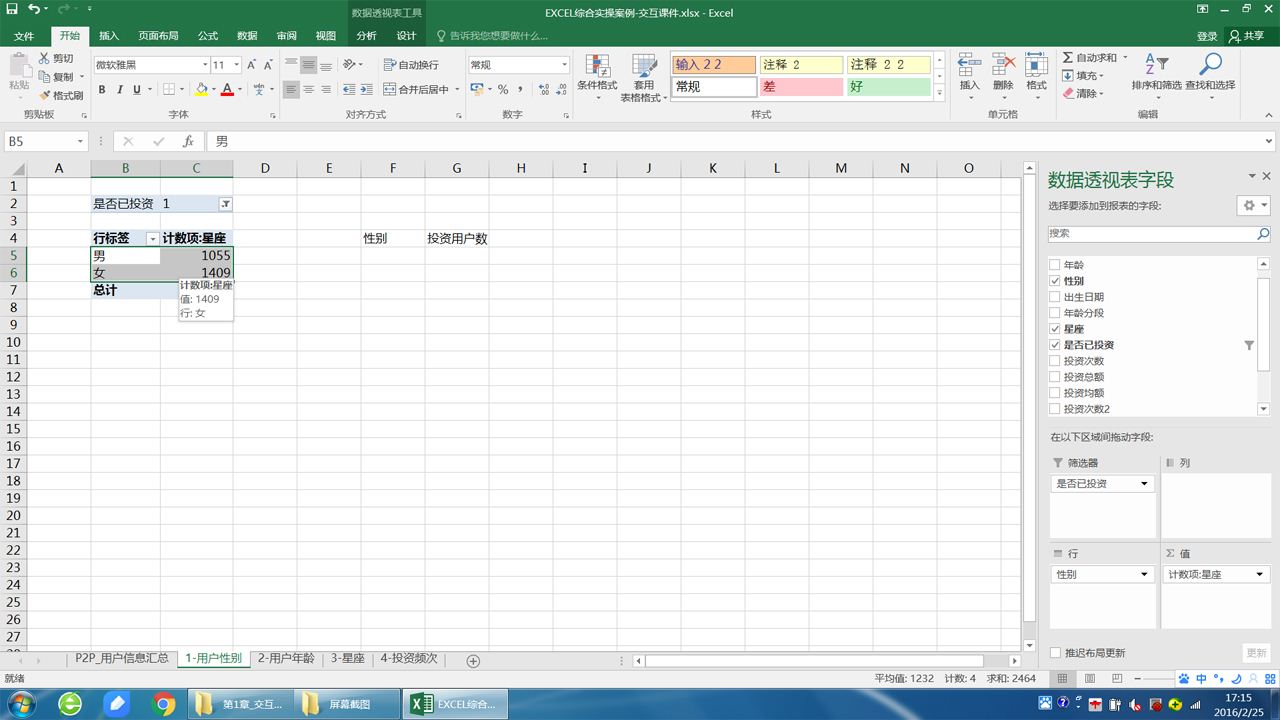Click the fill color paint bucket icon
This screenshot has height=720, width=1280.
(201, 89)
